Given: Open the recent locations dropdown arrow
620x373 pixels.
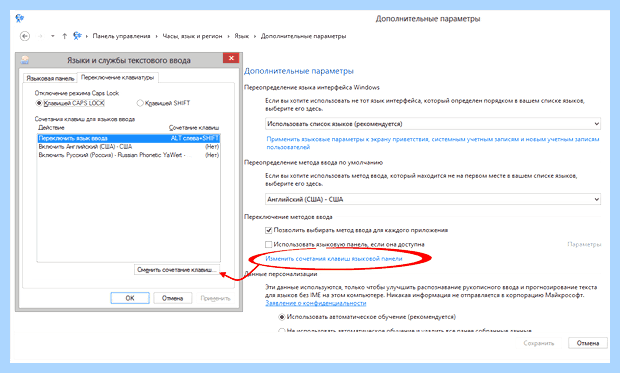Looking at the screenshot, I should [53, 36].
